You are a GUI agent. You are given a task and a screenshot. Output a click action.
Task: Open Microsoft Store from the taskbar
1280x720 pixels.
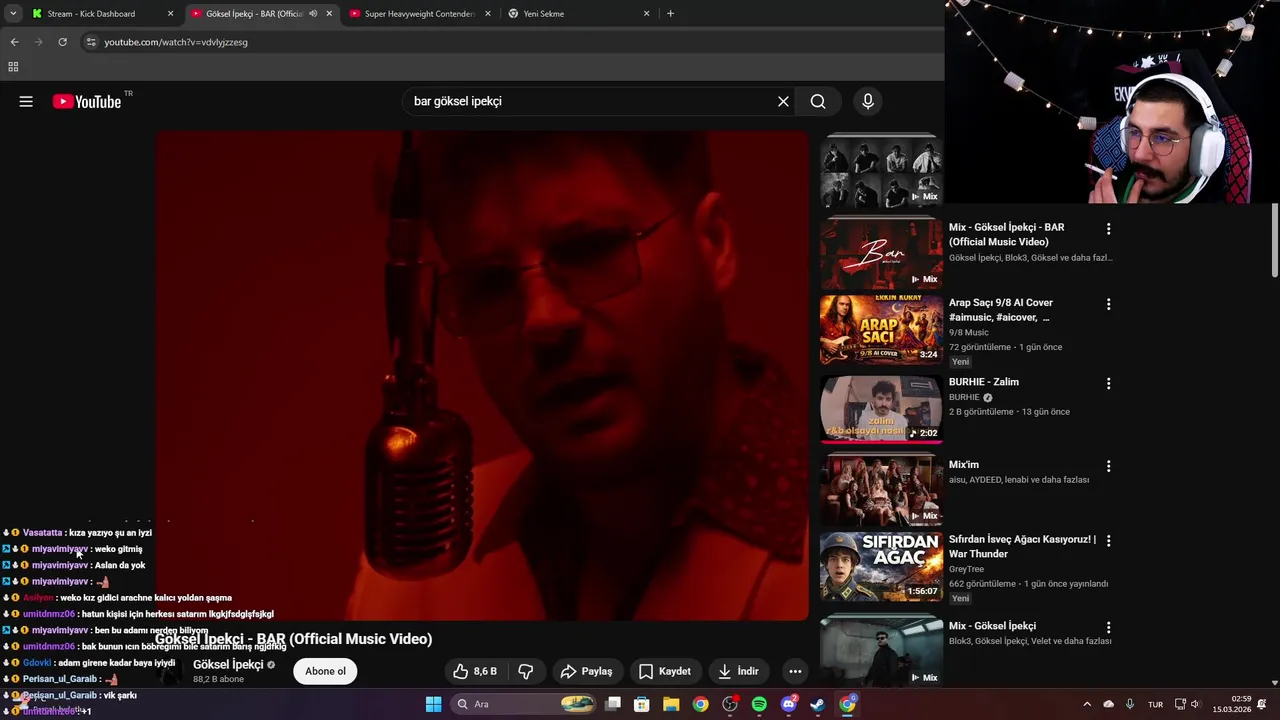tap(642, 704)
